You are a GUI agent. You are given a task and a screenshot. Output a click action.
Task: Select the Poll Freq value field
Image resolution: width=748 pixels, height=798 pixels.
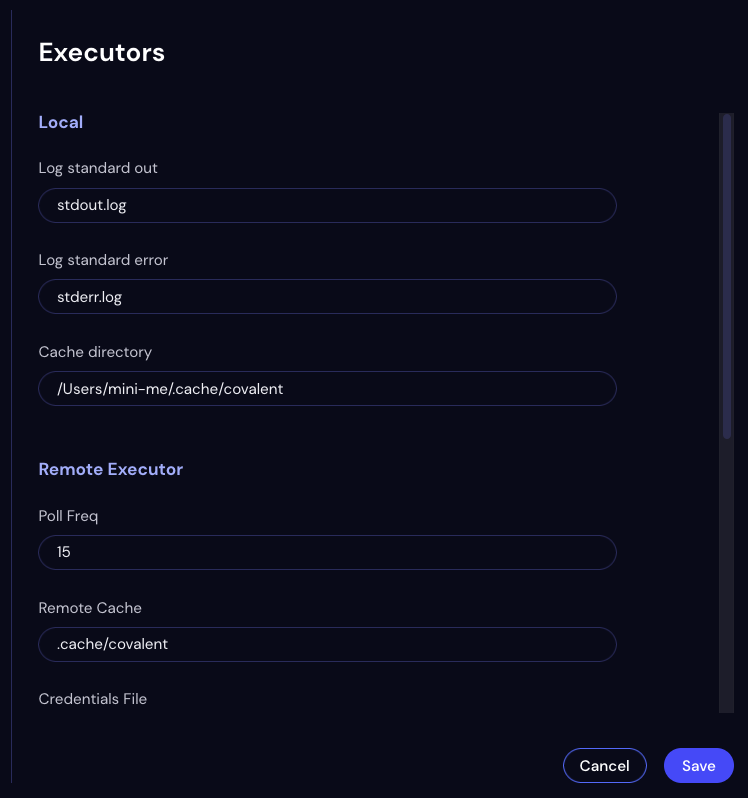(328, 552)
